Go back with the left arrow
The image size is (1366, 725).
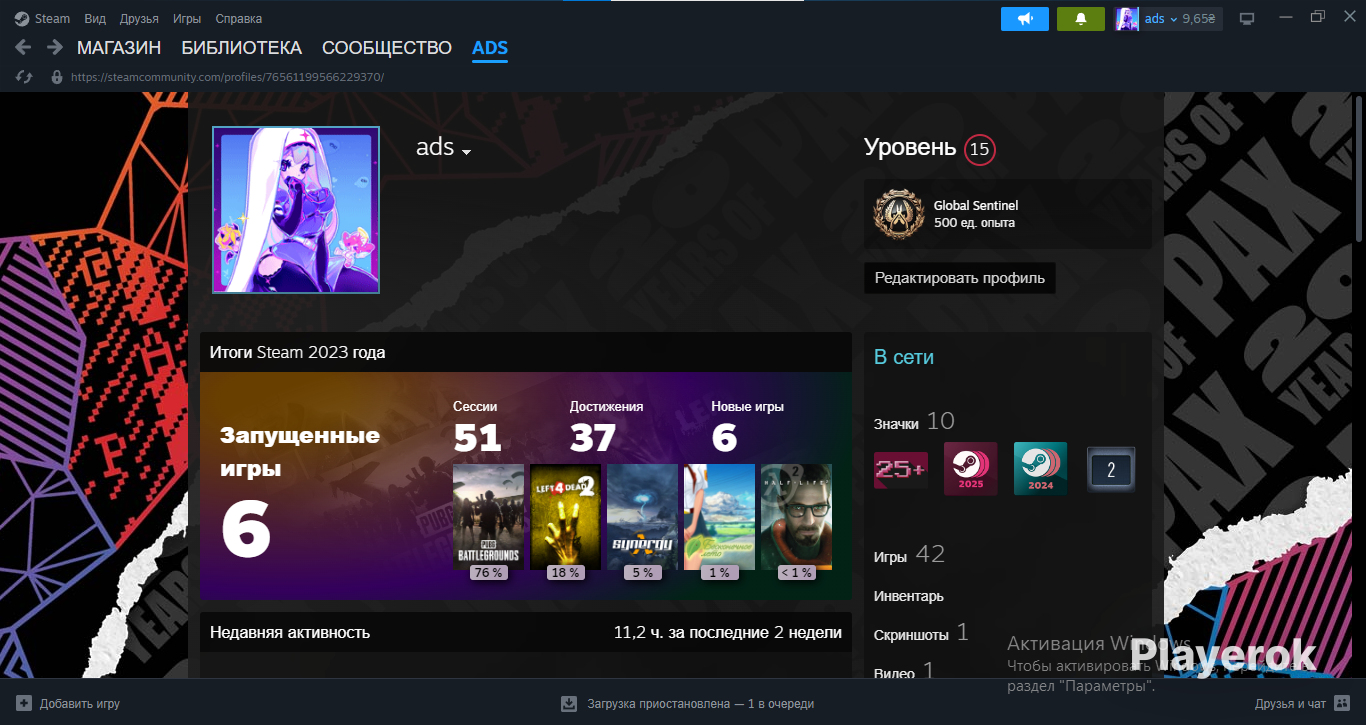pos(24,47)
